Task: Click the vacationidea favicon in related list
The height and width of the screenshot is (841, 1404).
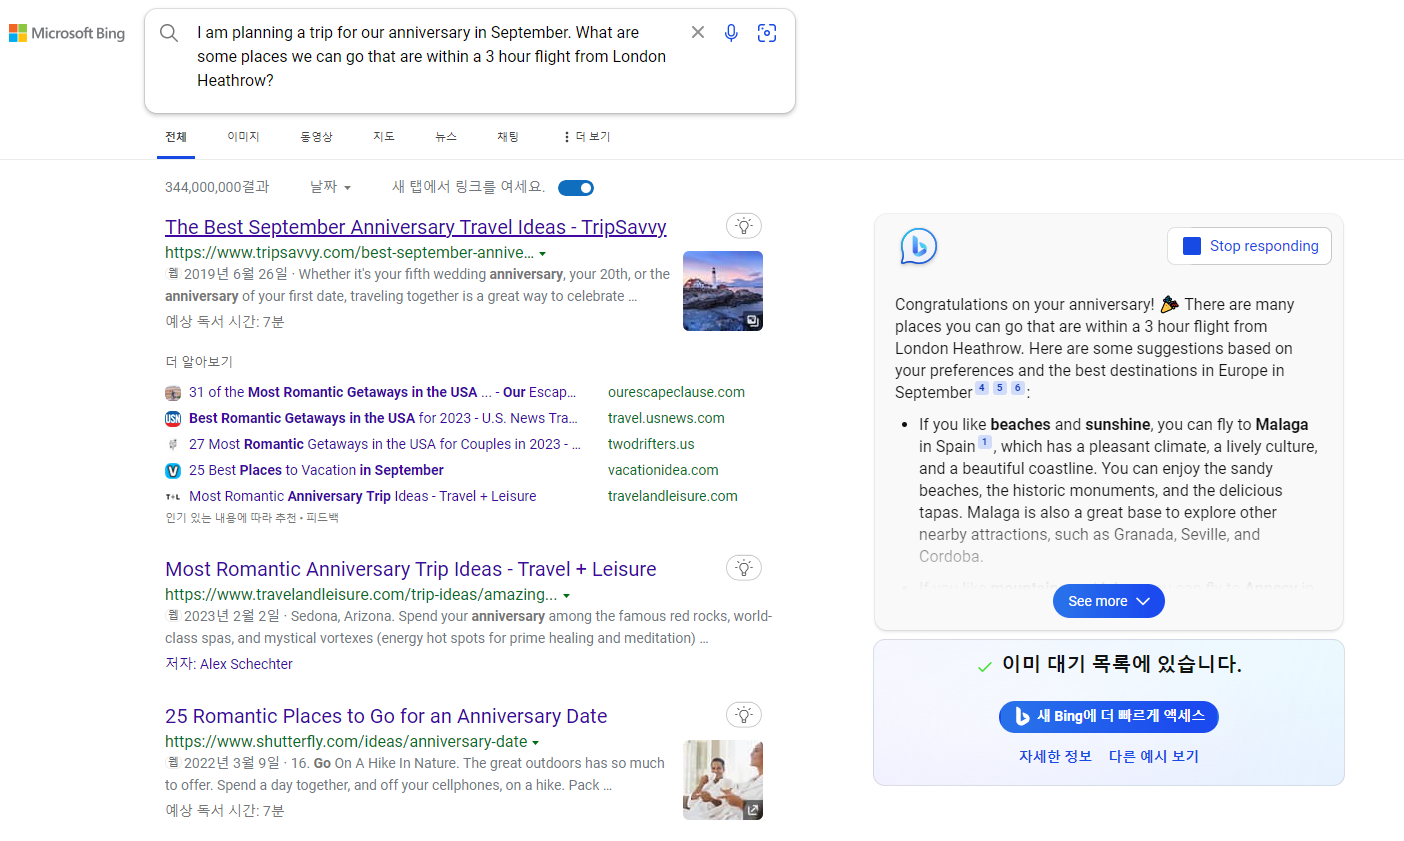Action: pyautogui.click(x=173, y=471)
